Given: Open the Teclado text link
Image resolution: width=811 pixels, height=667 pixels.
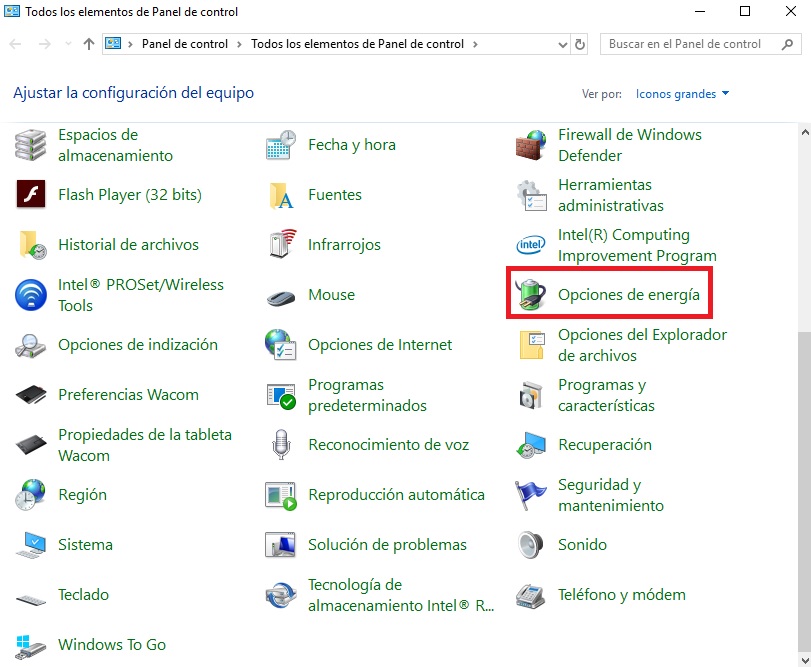Looking at the screenshot, I should coord(83,595).
